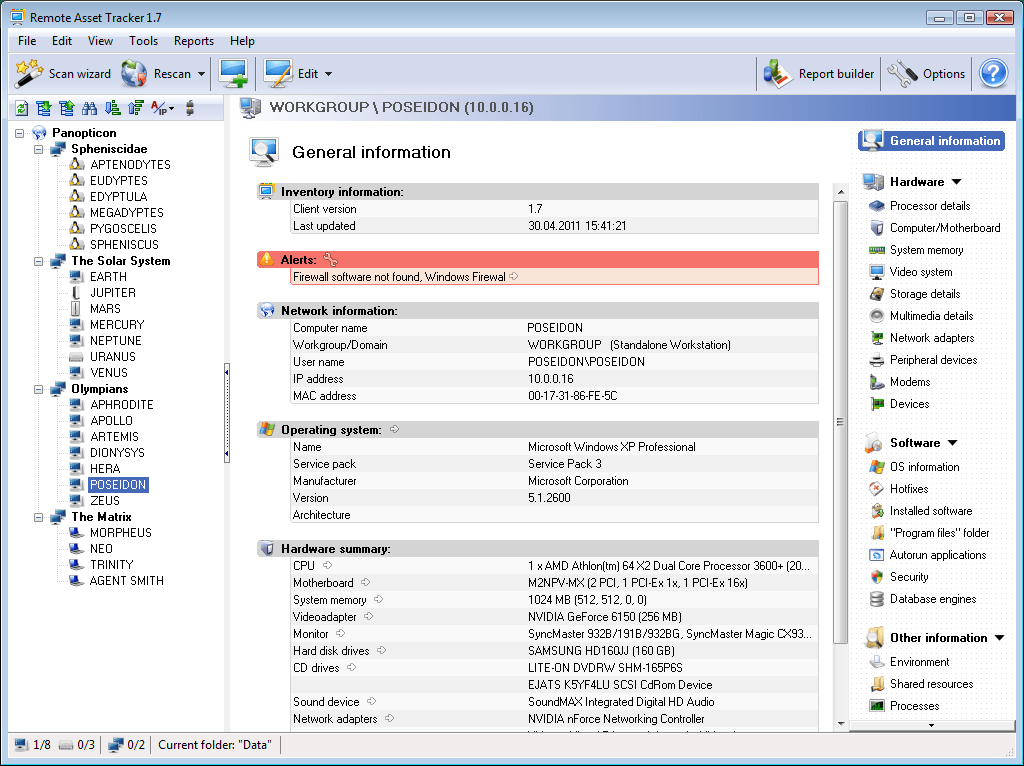Screen dimensions: 1024x766
Task: Open the Help menu
Action: (x=242, y=40)
